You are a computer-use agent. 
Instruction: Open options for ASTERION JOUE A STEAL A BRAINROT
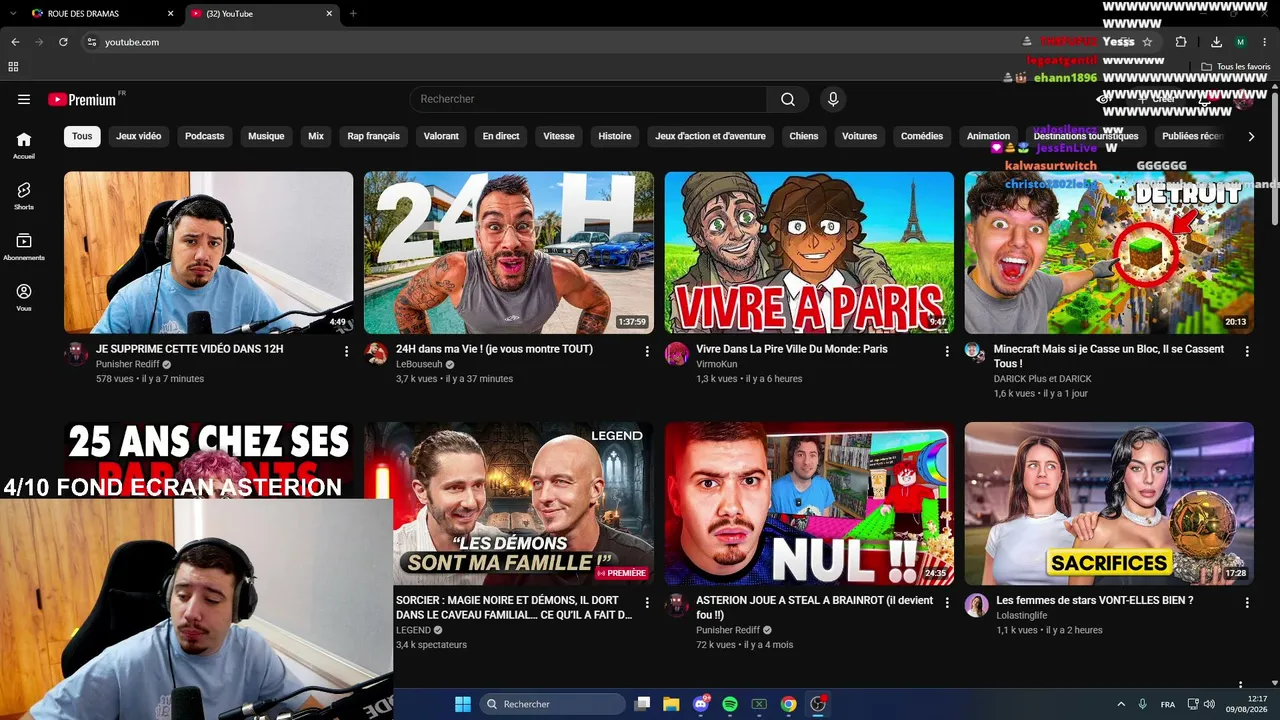(947, 603)
